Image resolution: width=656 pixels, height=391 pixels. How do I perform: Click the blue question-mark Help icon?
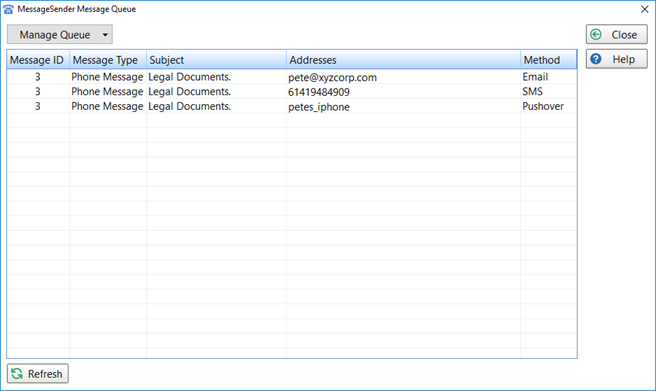[x=596, y=59]
